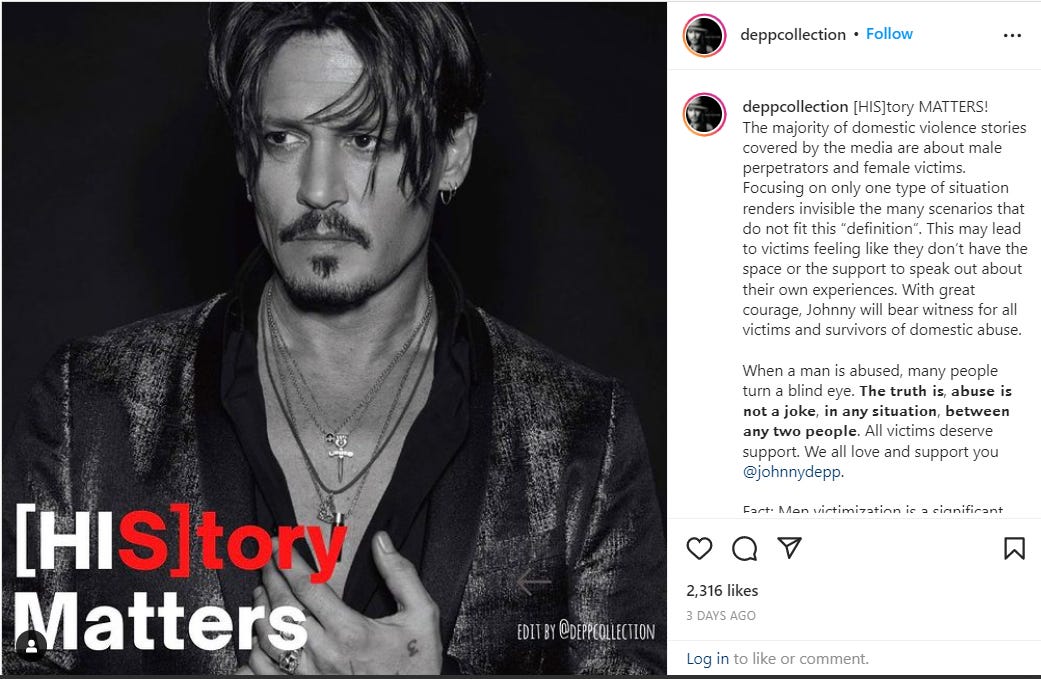Open deppcollection username in caption
This screenshot has width=1041, height=679.
(795, 106)
